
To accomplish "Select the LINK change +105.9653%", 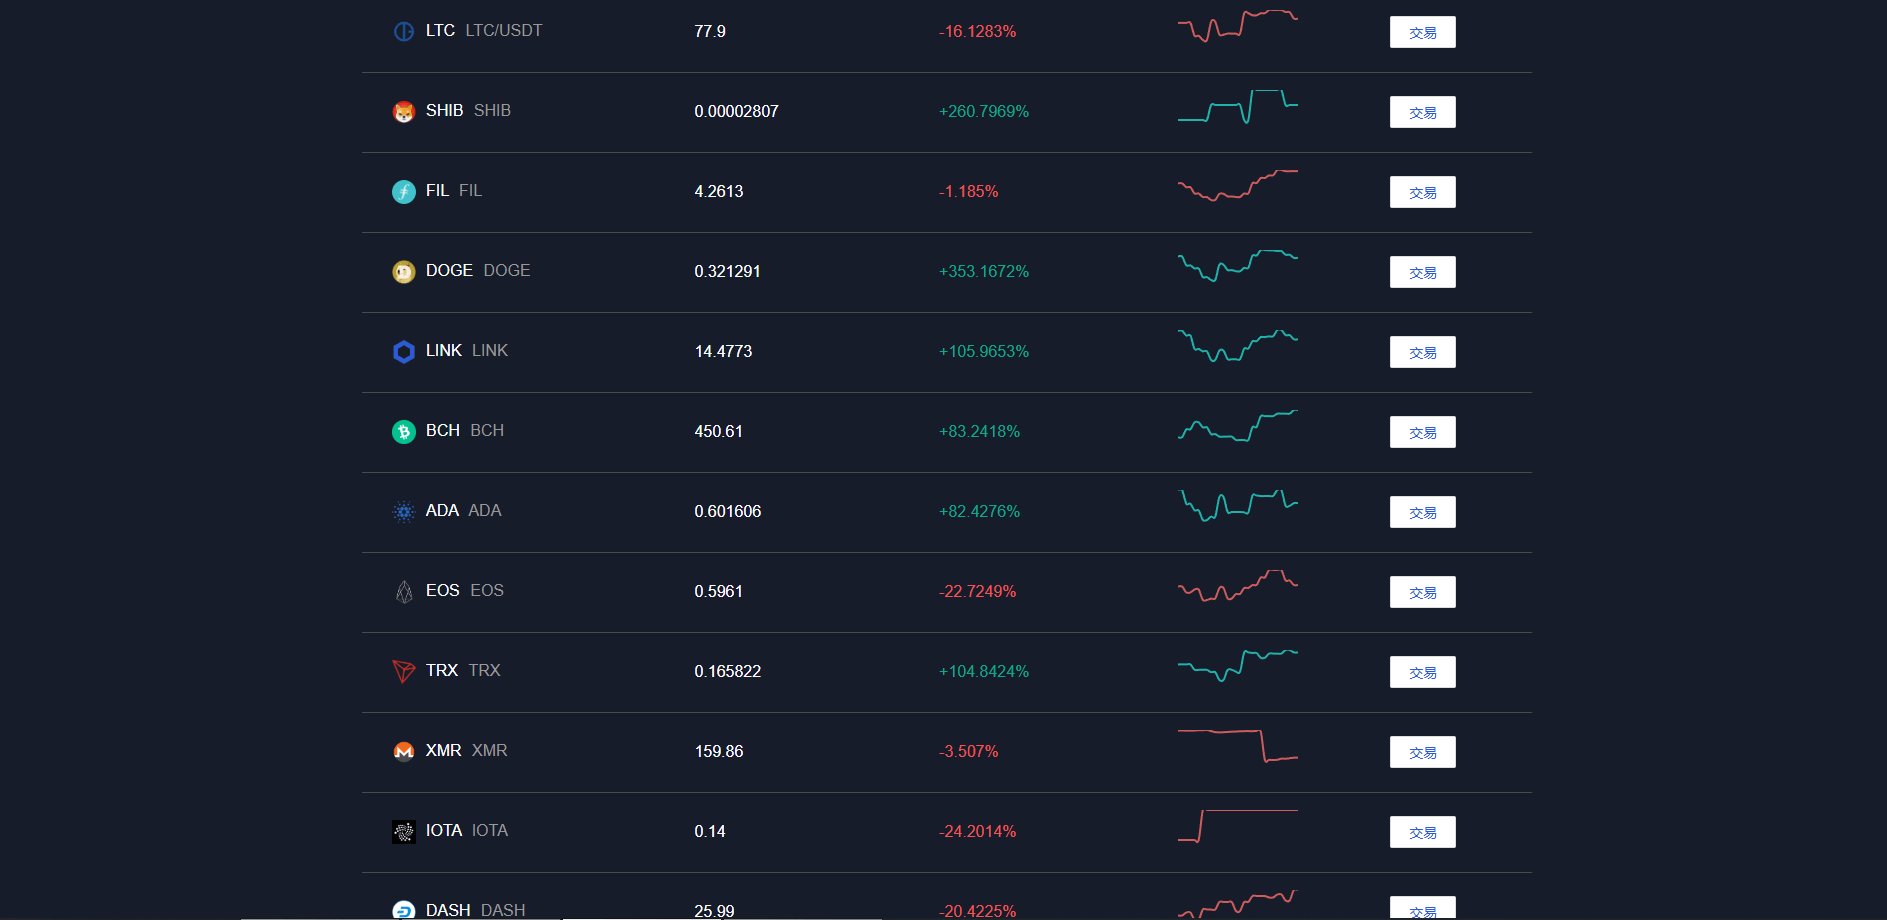I will [984, 352].
